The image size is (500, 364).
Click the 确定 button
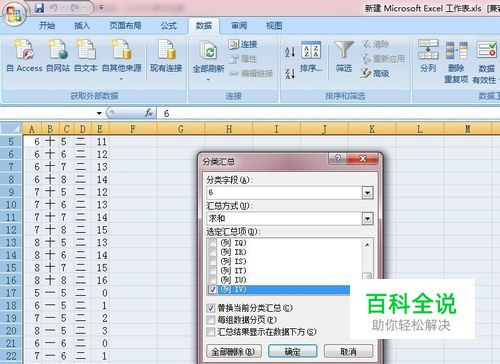(293, 351)
